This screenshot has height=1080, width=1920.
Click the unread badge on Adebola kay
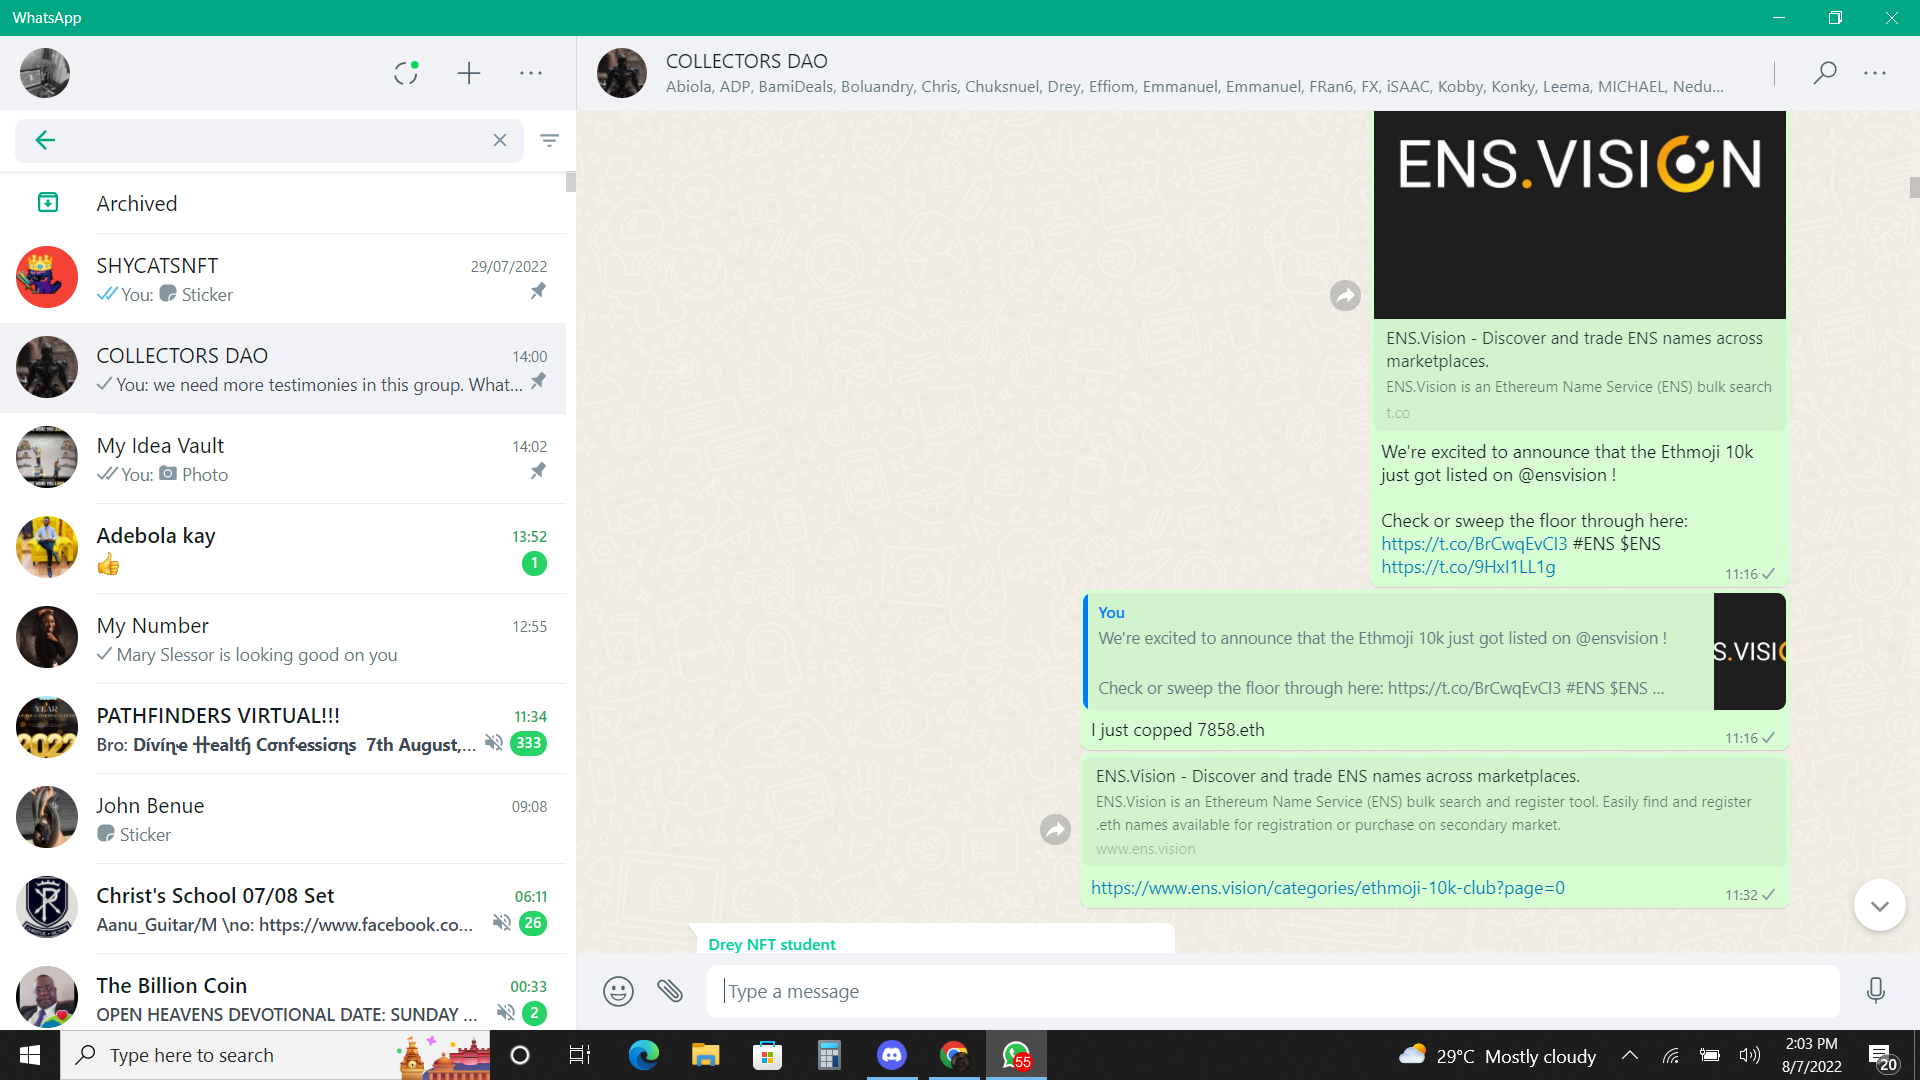pyautogui.click(x=535, y=563)
